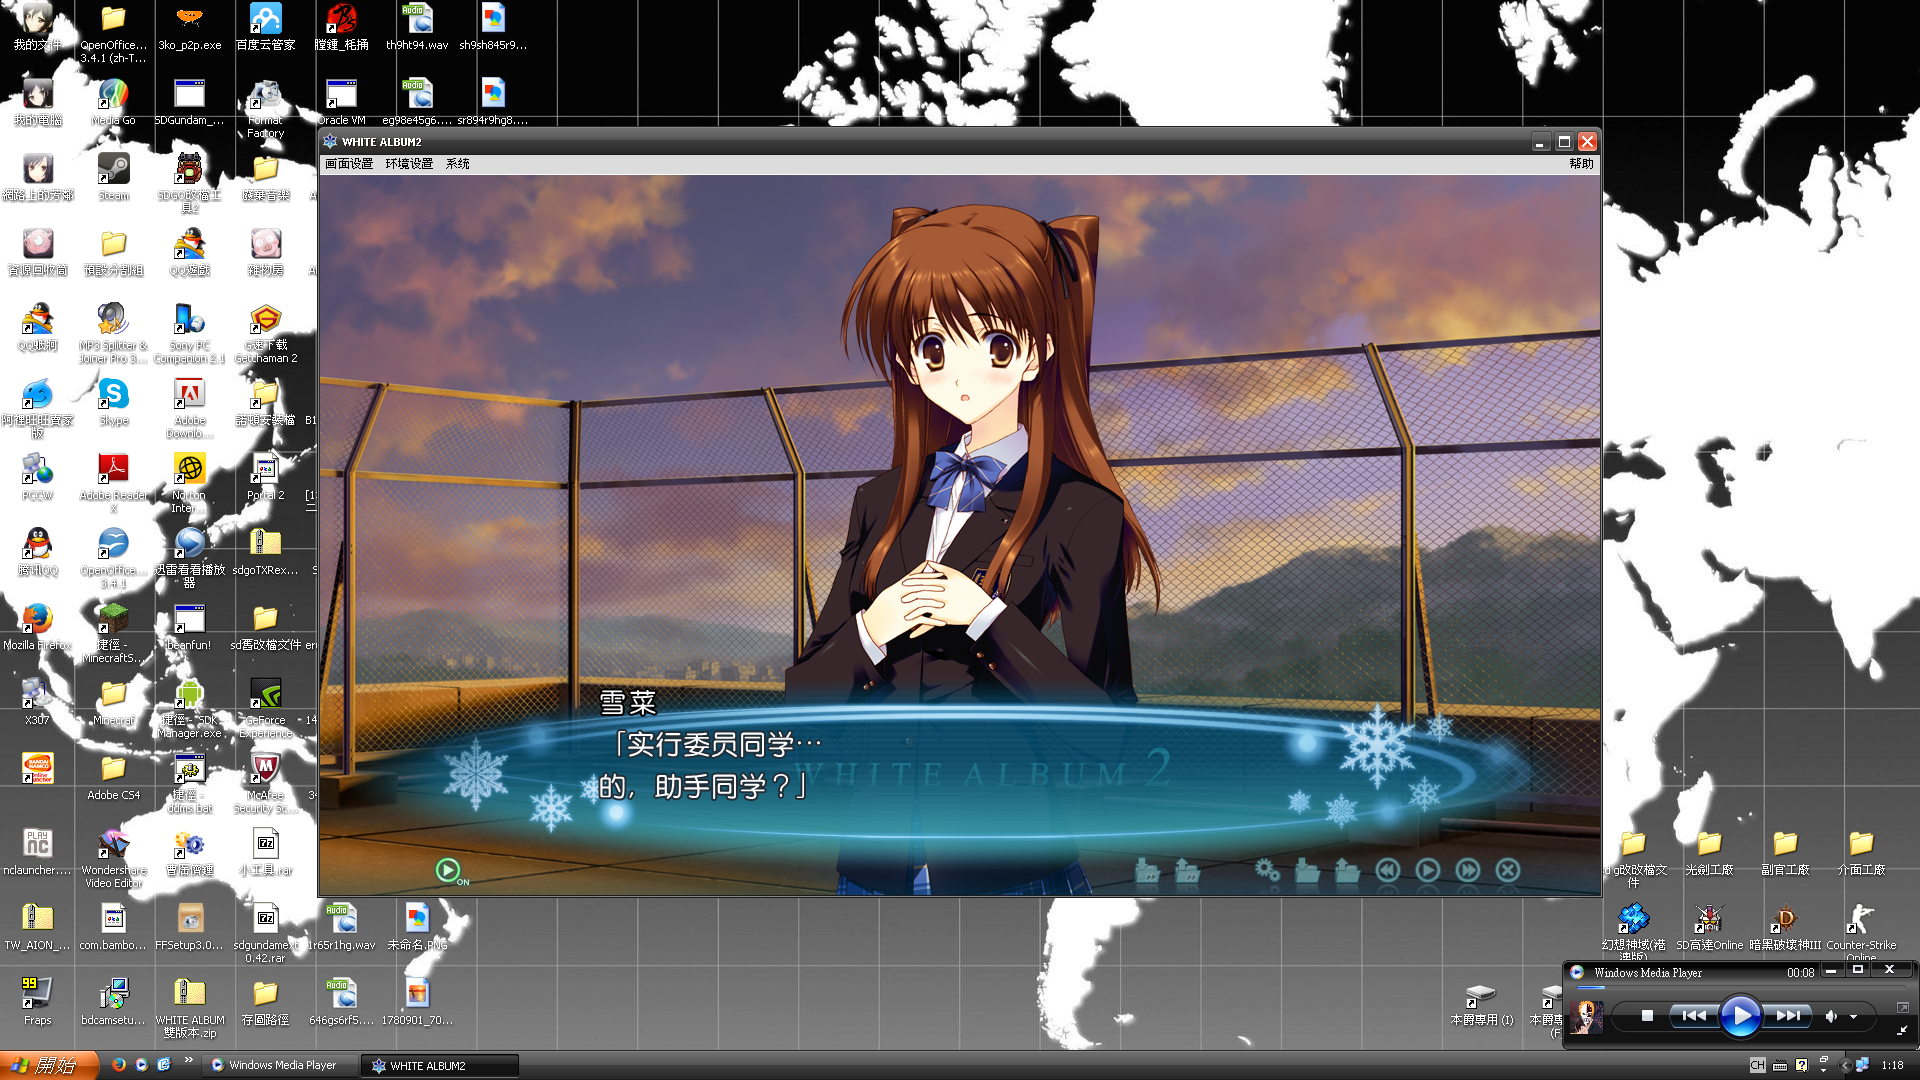This screenshot has height=1080, width=1920.
Task: Toggle the auto mode ON indicator
Action: pos(449,871)
